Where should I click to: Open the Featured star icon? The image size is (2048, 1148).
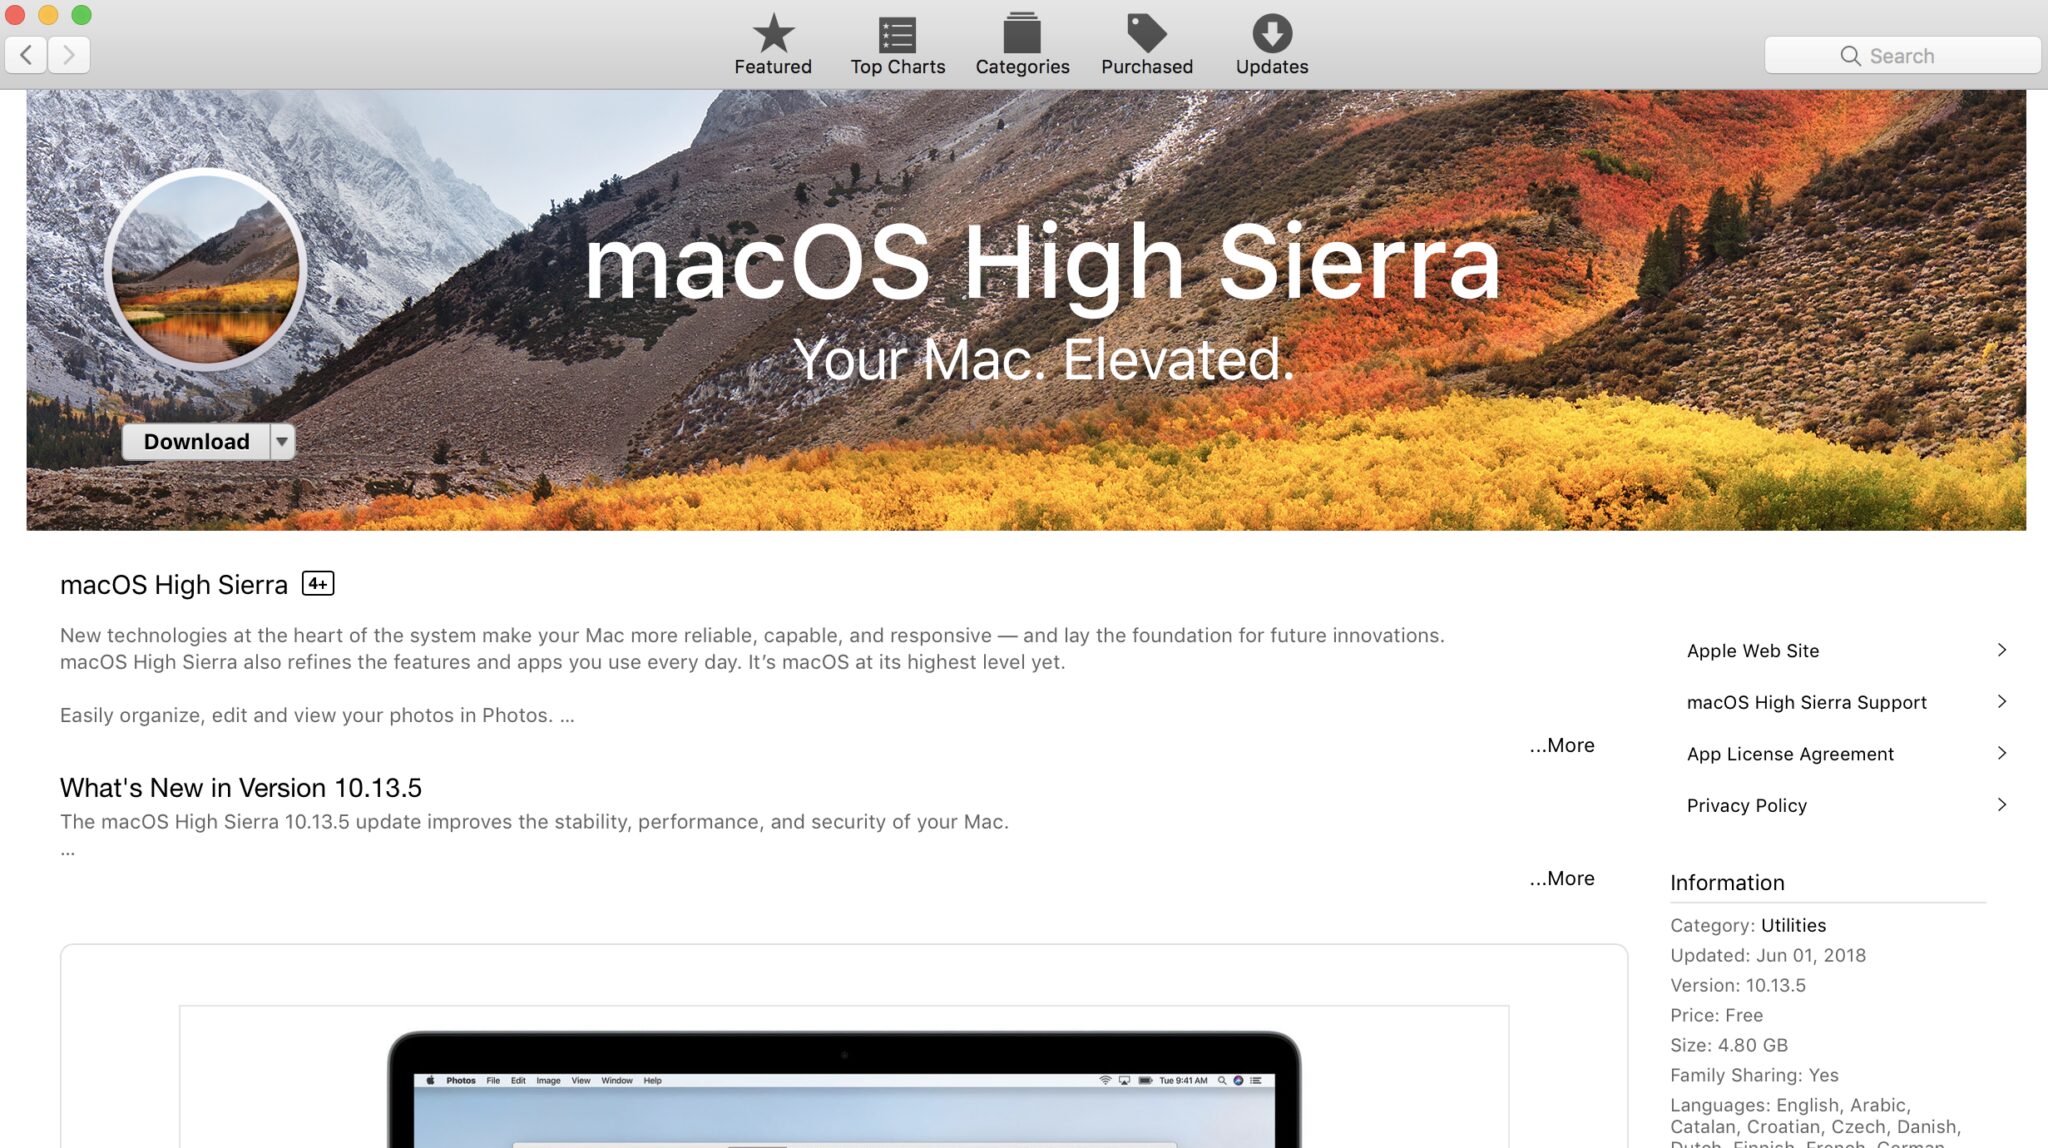pos(772,35)
